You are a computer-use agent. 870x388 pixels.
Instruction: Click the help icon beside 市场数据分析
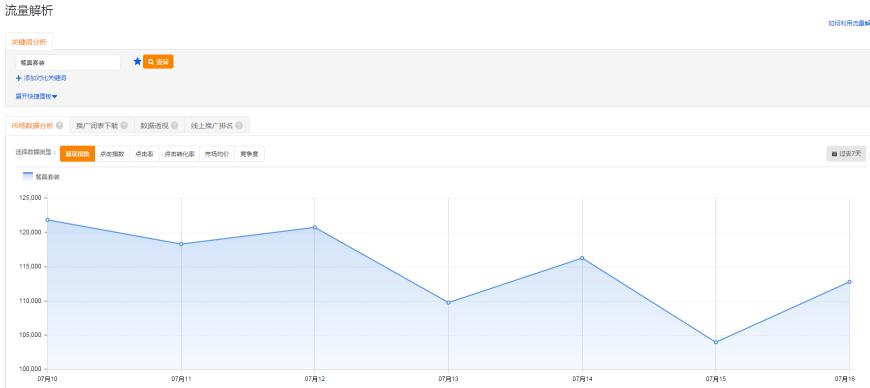(59, 125)
